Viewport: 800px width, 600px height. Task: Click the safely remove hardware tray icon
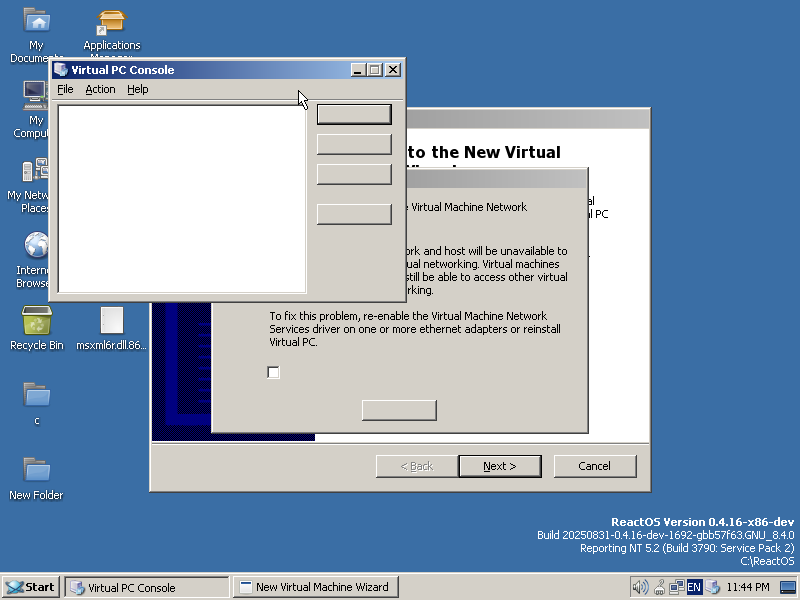tap(659, 587)
